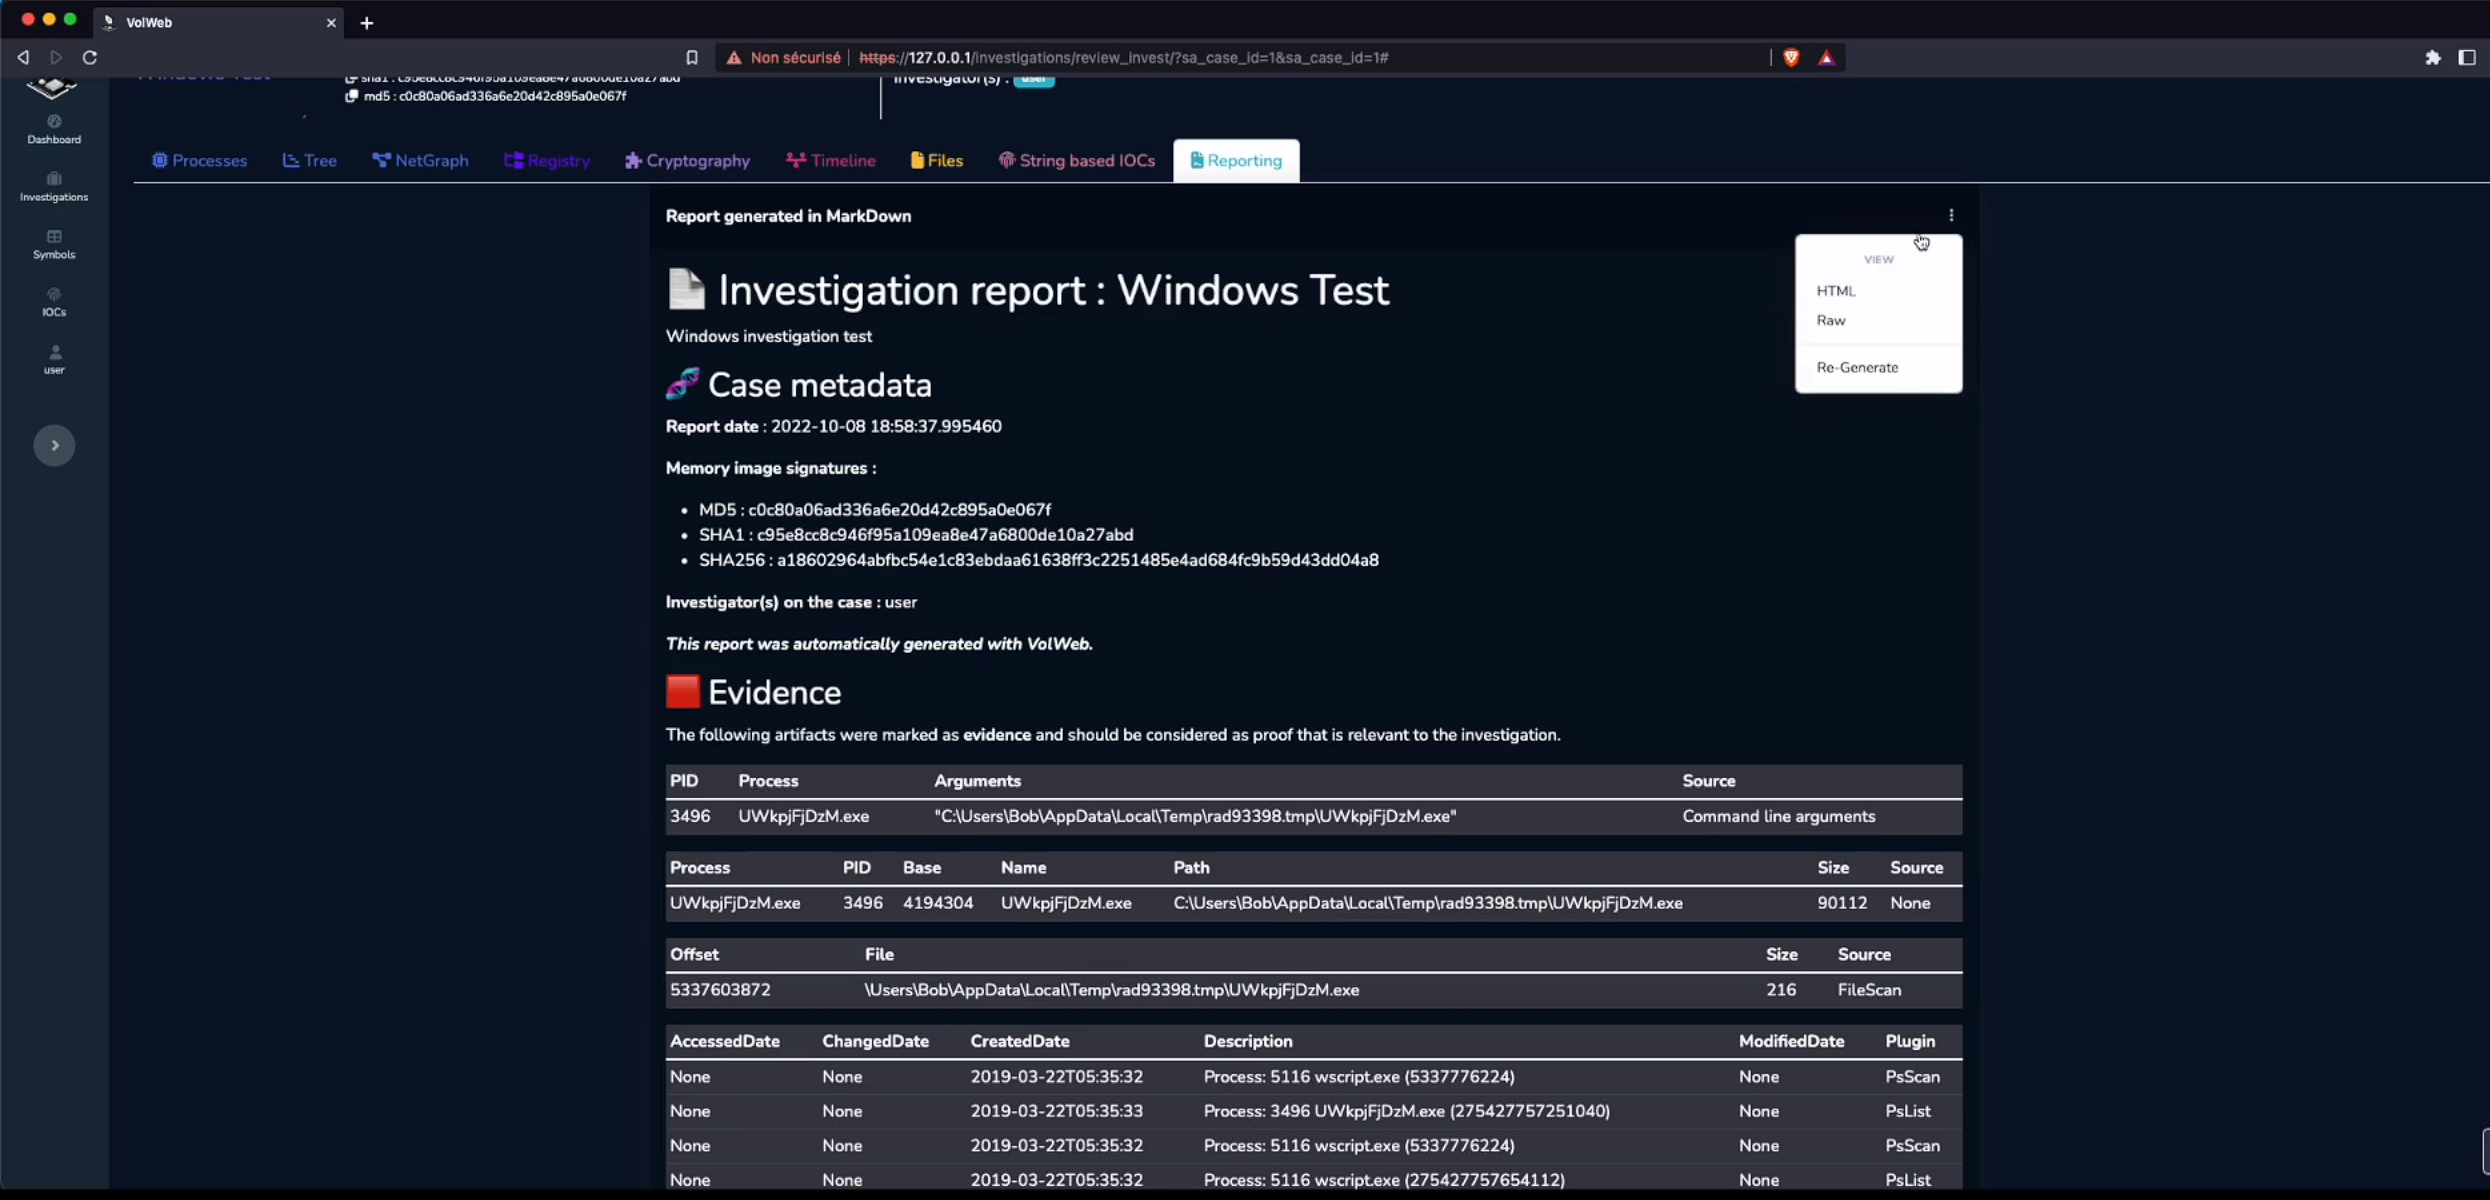This screenshot has height=1200, width=2490.
Task: Click the VolWeb logo in the sidebar
Action: coord(52,88)
